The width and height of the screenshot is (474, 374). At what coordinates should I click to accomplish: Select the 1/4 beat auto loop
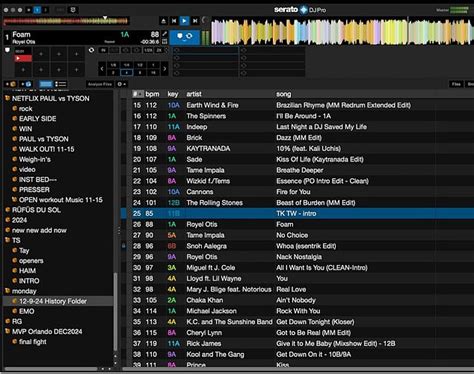pyautogui.click(x=126, y=65)
